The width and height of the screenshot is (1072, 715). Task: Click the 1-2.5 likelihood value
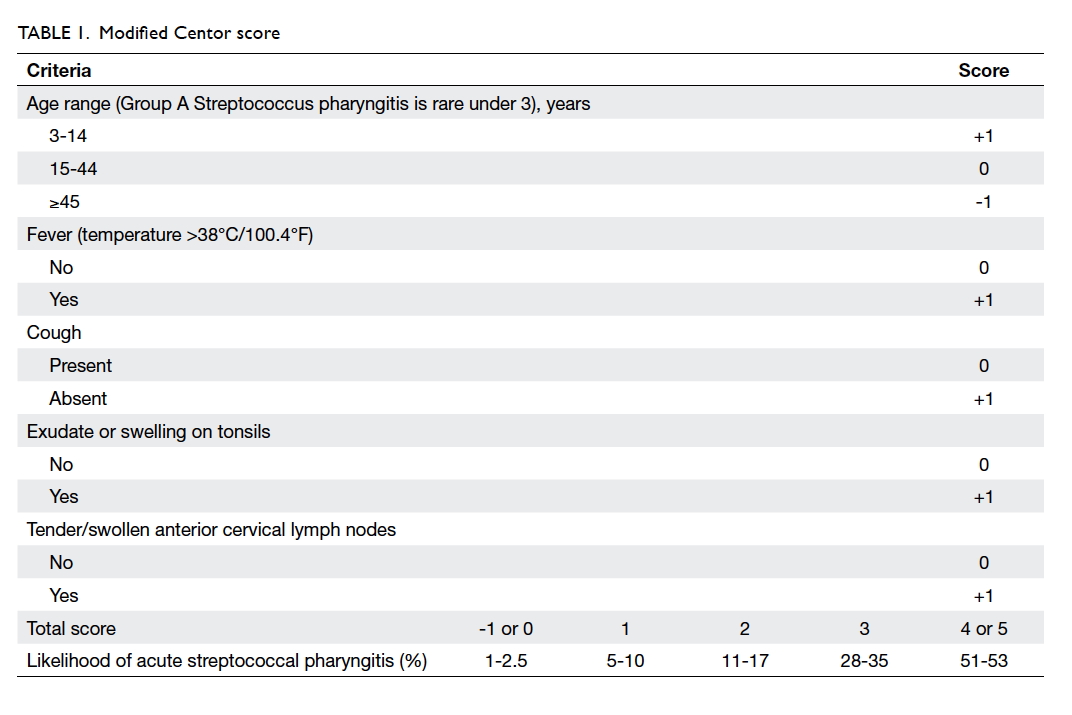506,660
